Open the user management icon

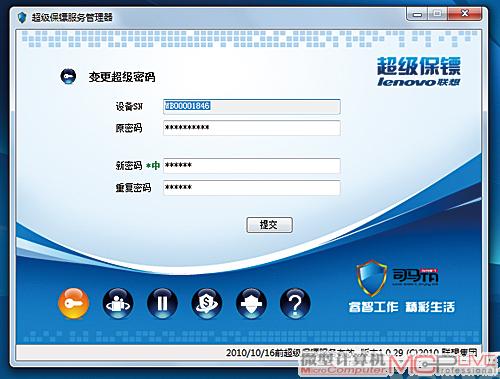118,304
